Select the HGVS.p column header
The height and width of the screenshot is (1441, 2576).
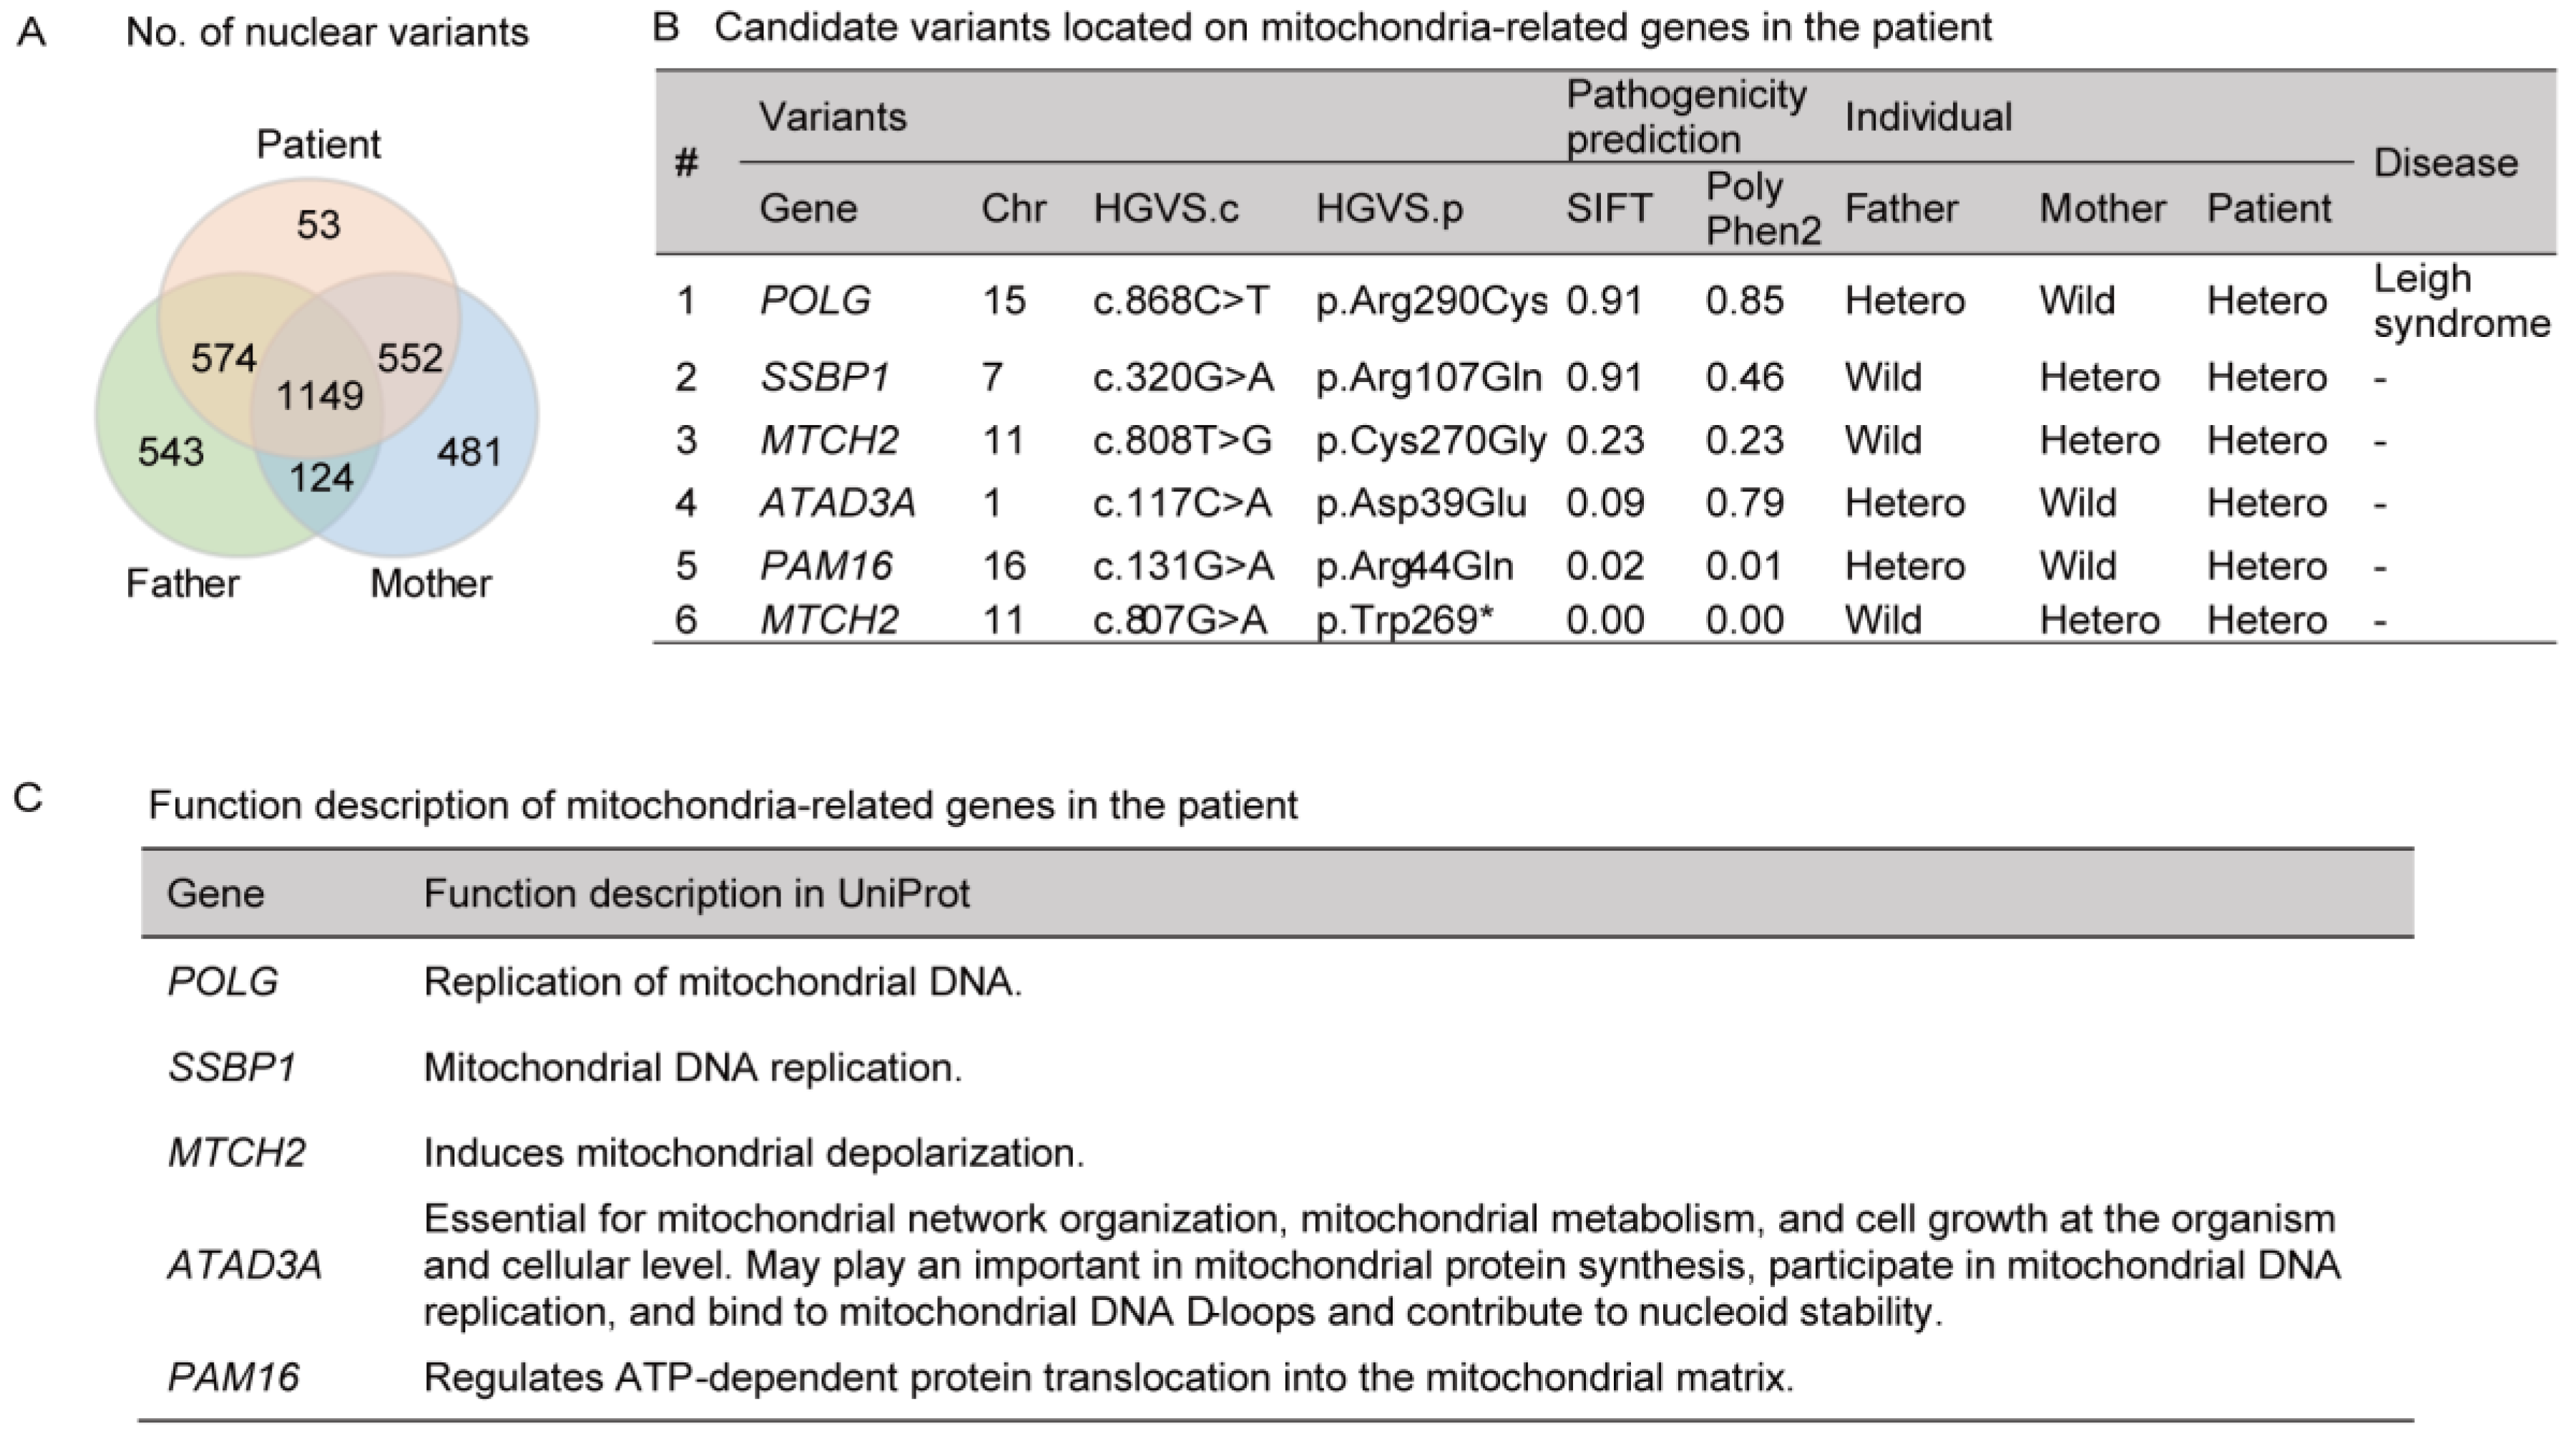(1389, 208)
